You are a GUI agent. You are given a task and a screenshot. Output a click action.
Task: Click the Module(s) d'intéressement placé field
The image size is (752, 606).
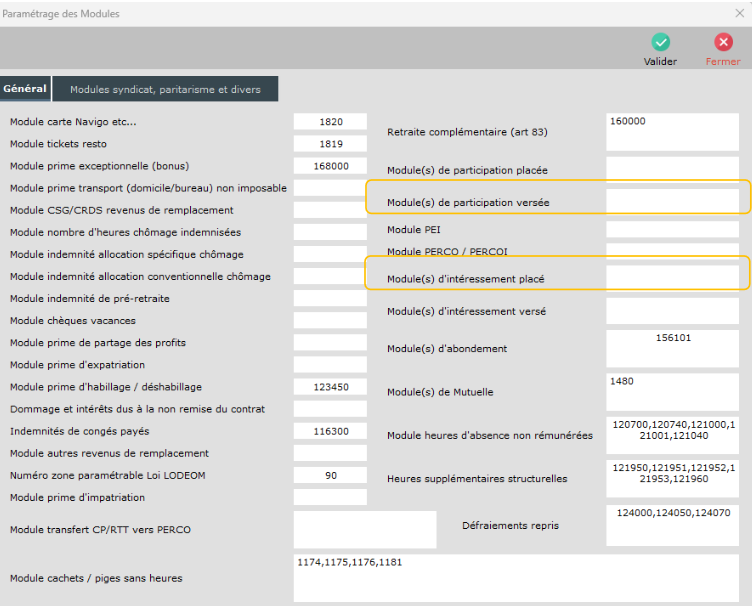coord(672,277)
